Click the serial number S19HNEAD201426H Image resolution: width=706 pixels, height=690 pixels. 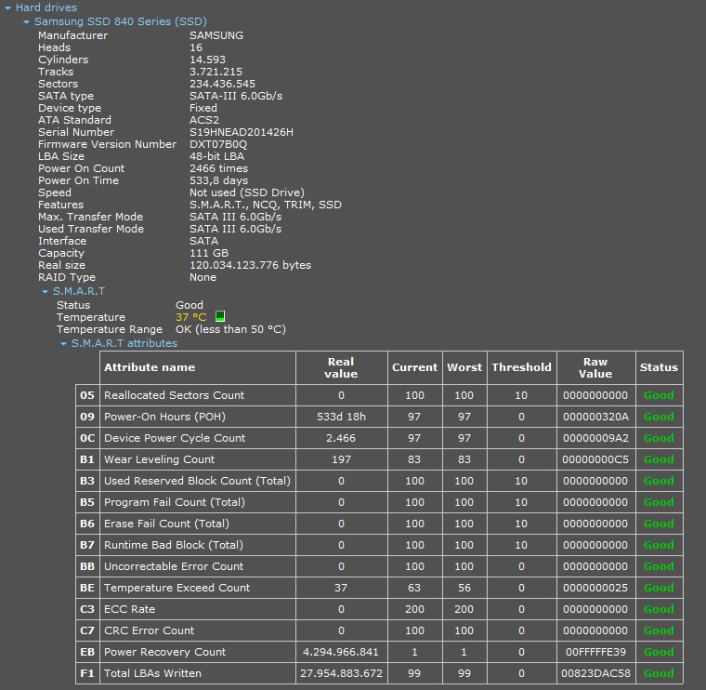tap(241, 133)
